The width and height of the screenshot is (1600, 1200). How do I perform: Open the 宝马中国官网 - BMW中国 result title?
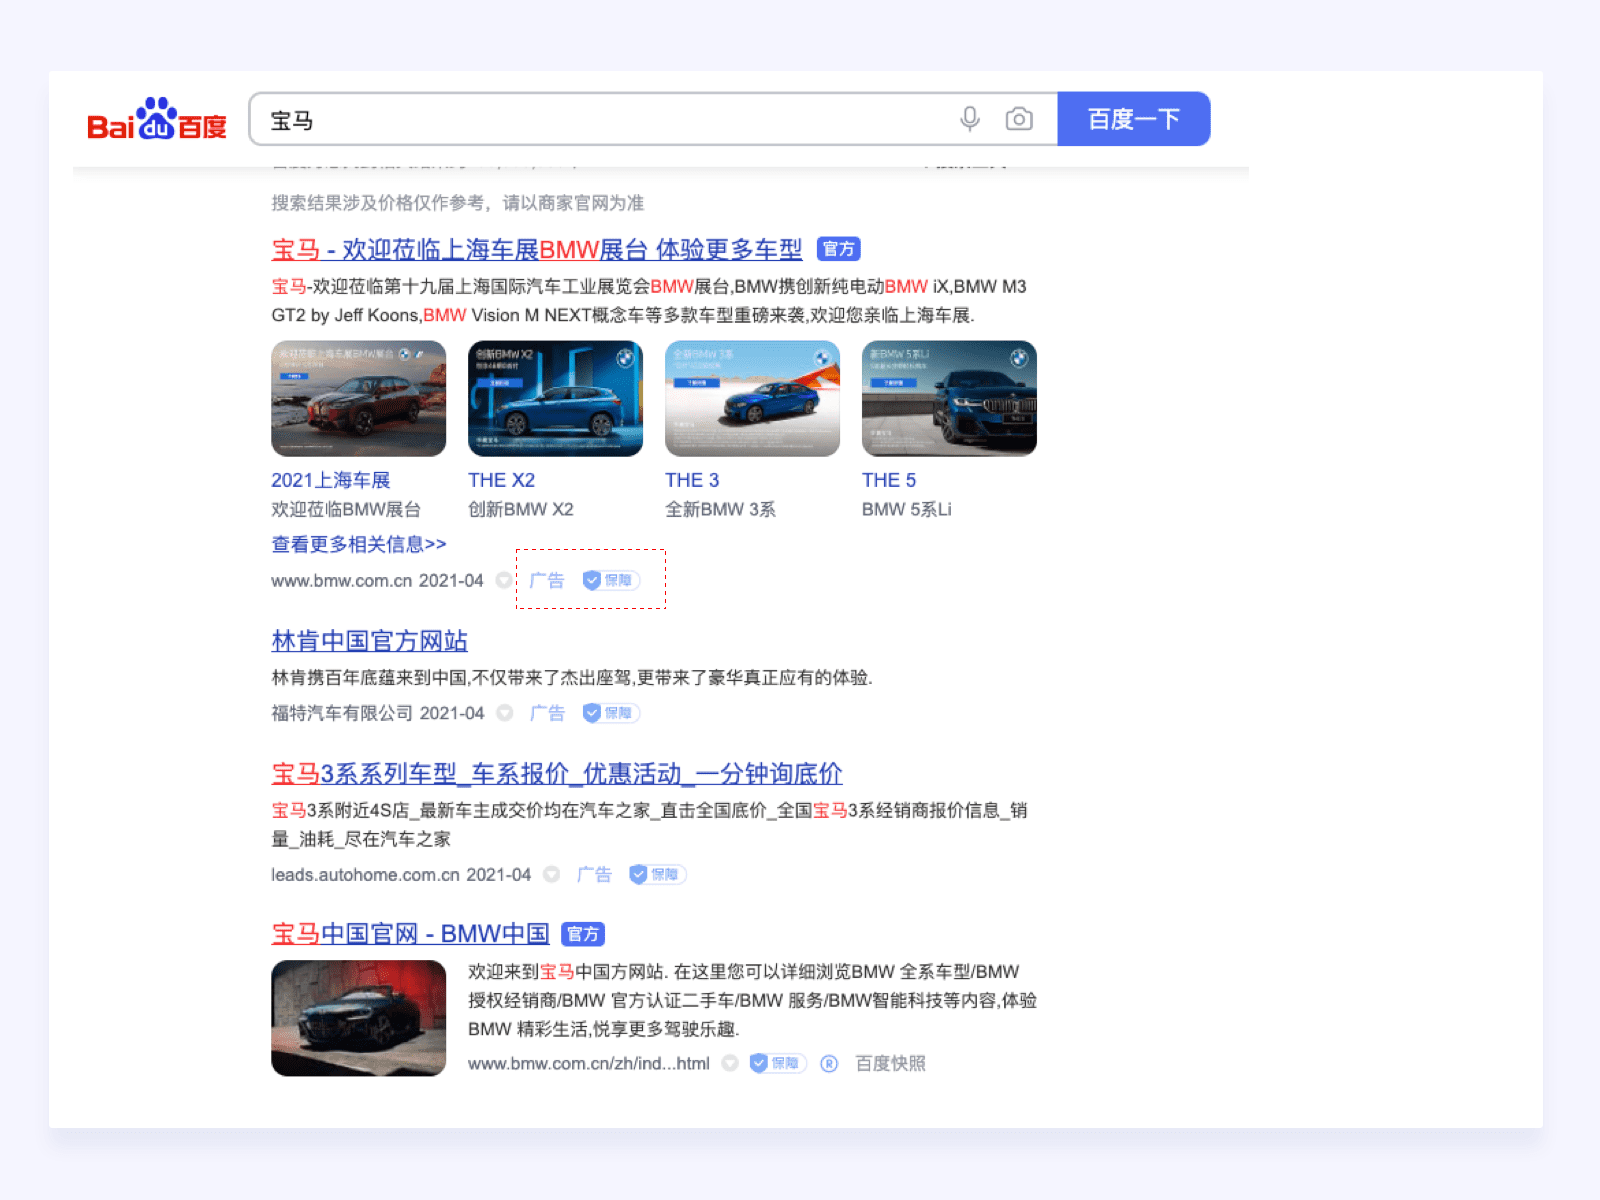coord(410,934)
